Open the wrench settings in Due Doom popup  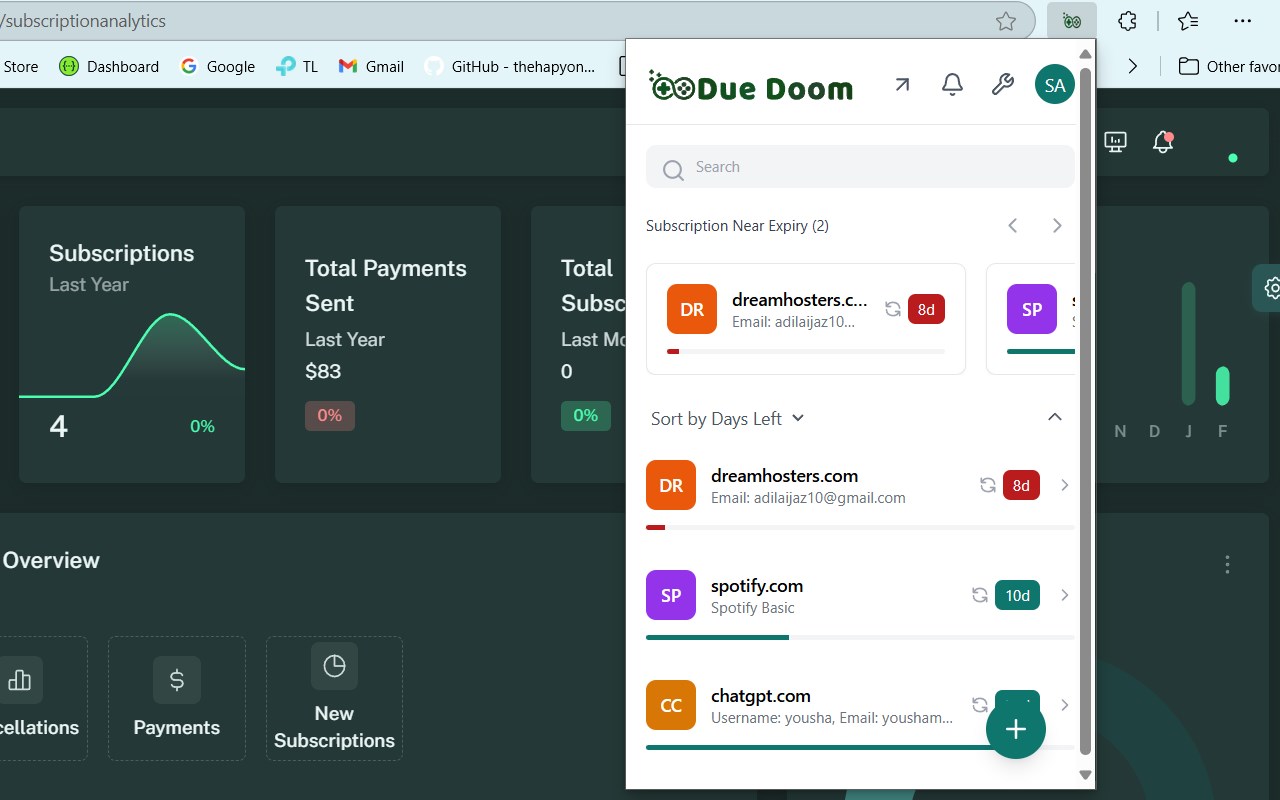pos(1002,85)
